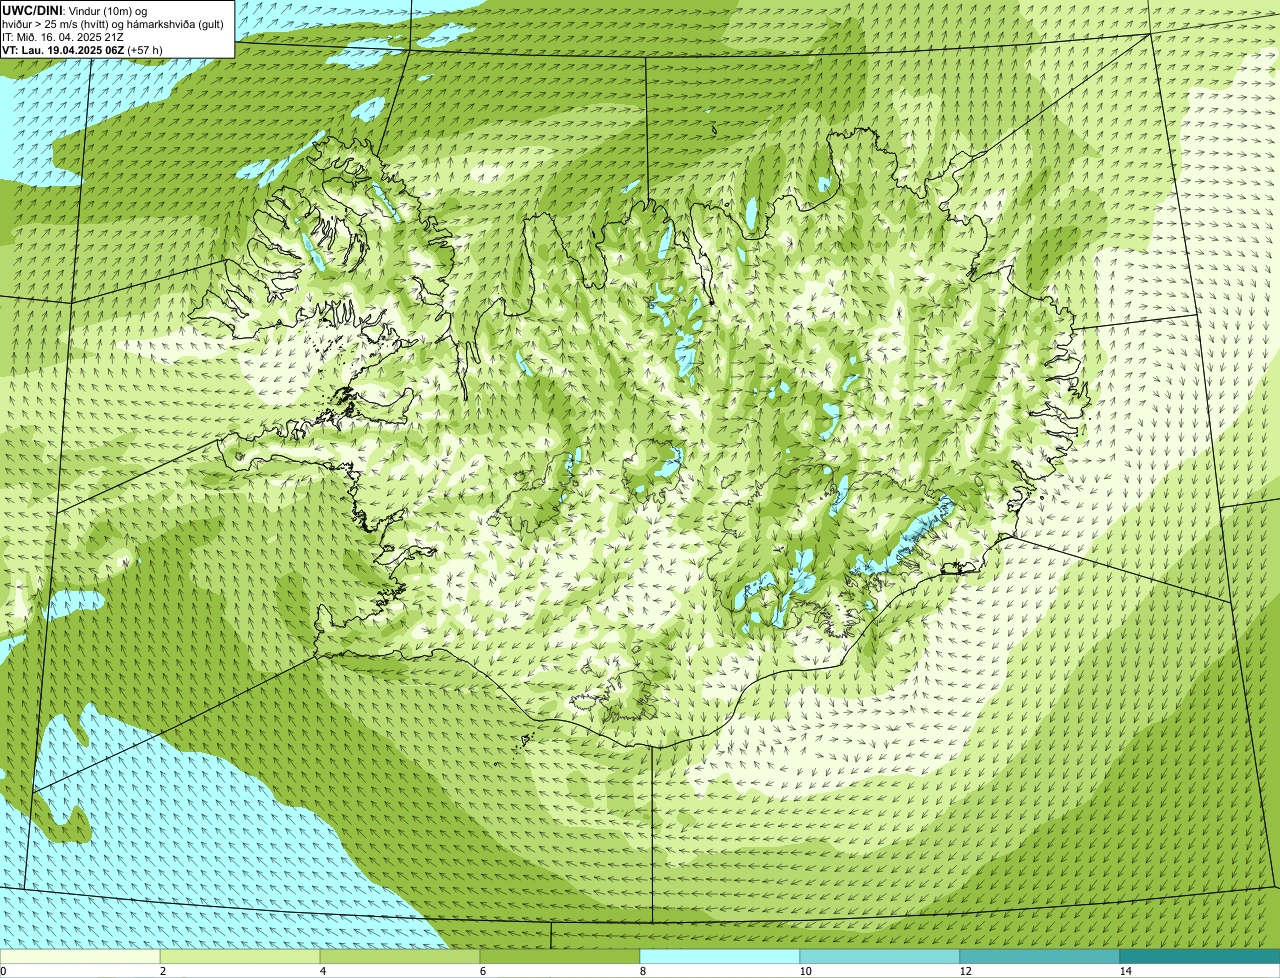The image size is (1280, 978).
Task: Click the pale yellow 0–2 legend segment
Action: tap(80, 956)
